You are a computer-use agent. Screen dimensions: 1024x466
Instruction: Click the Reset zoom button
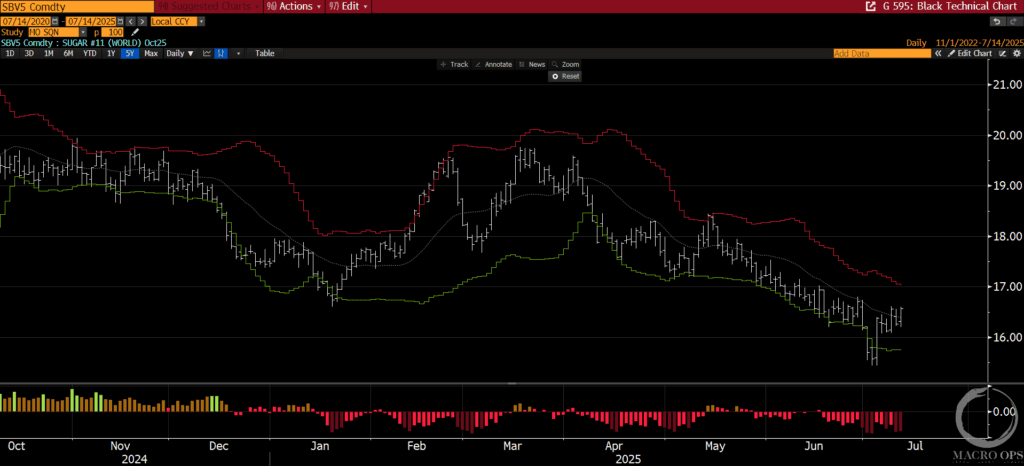point(566,76)
